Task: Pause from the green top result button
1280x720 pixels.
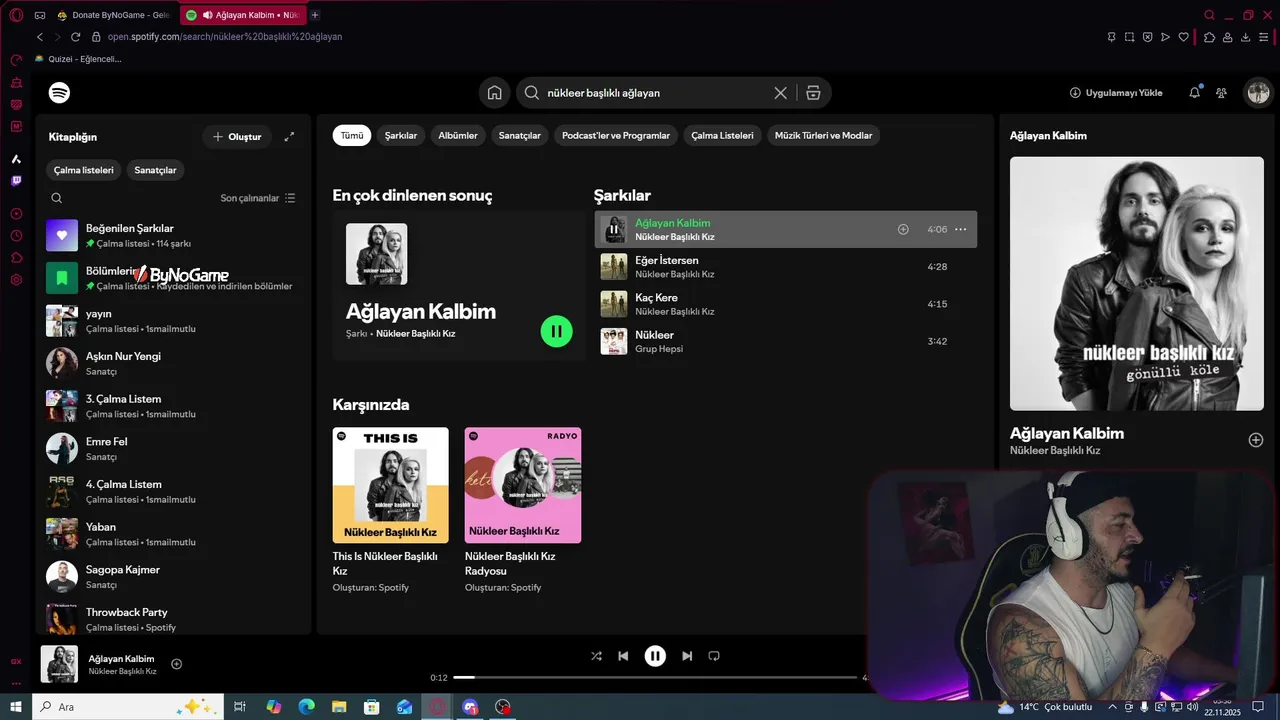Action: (556, 331)
